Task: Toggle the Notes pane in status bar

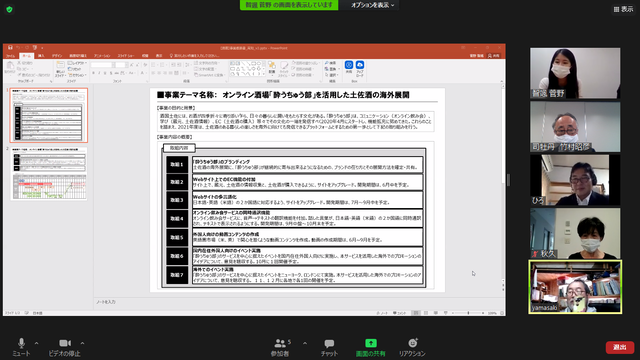Action: pos(382,313)
